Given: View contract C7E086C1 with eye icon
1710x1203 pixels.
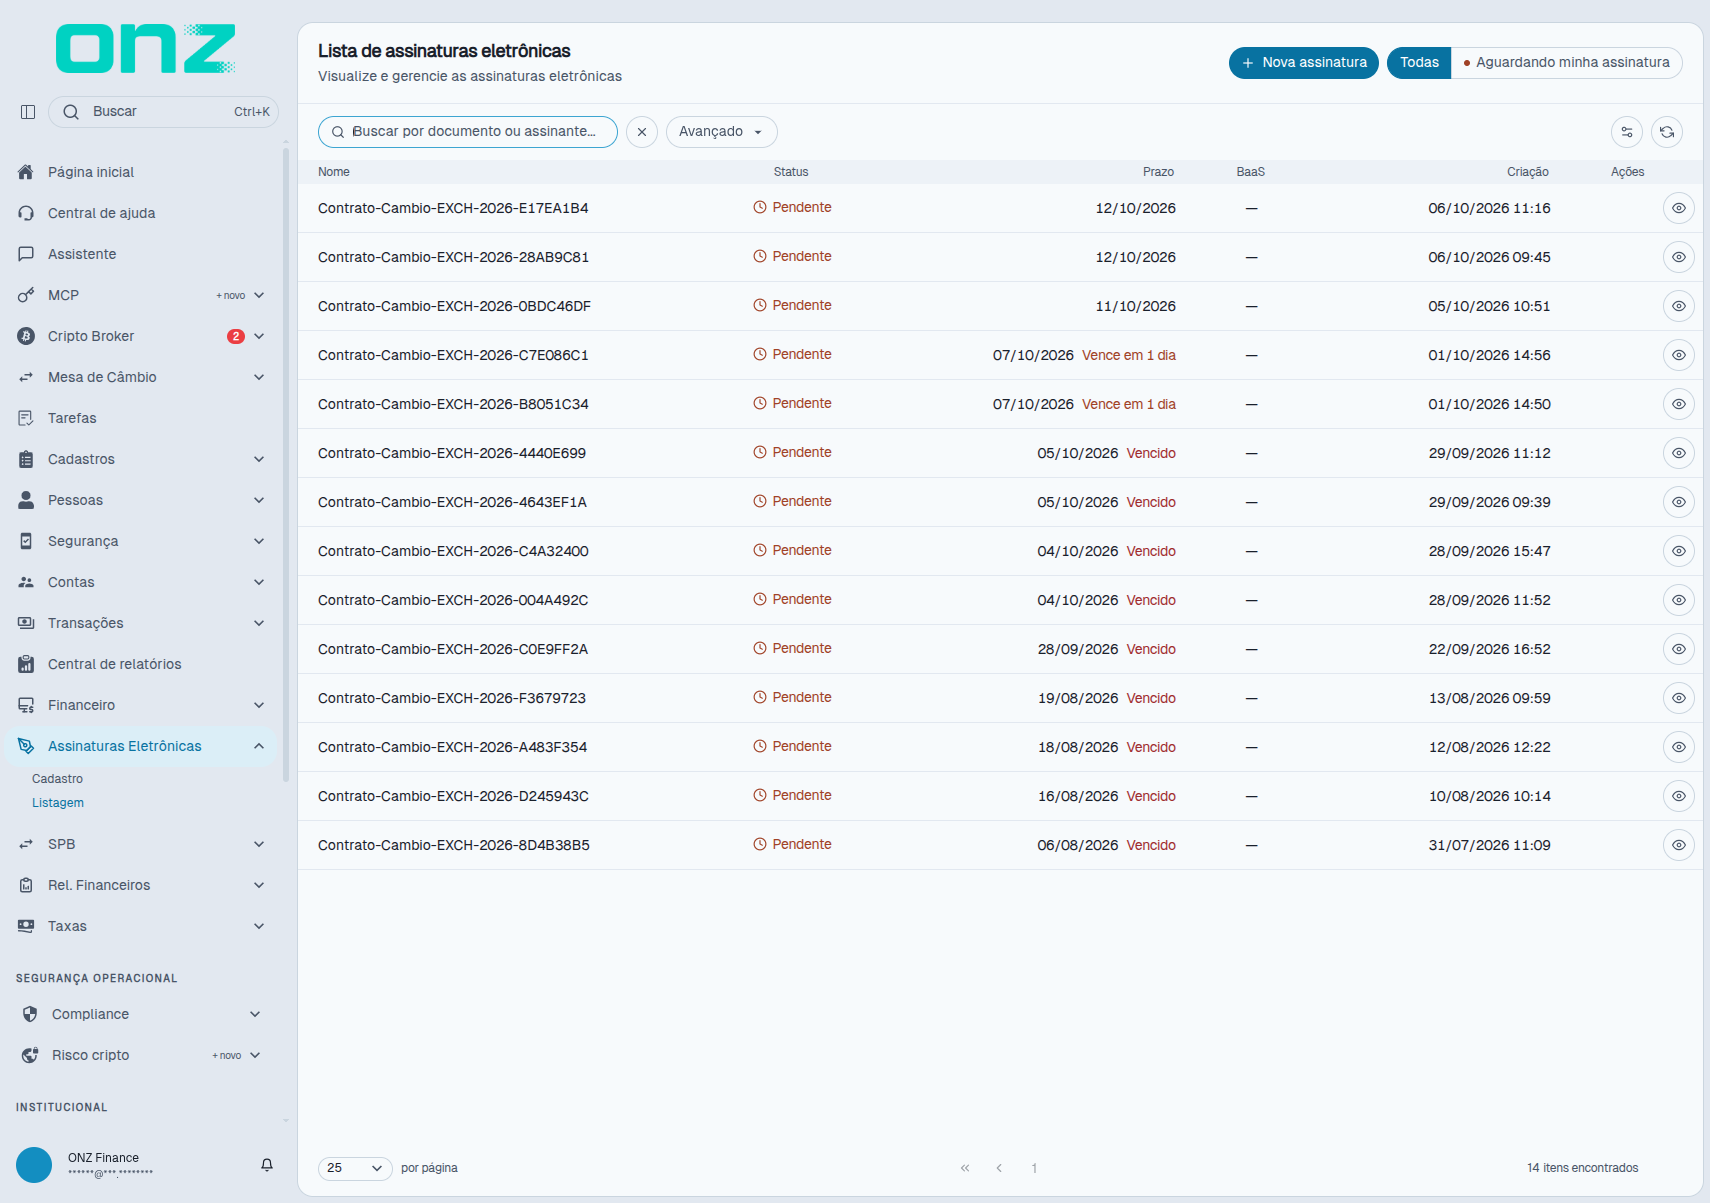Looking at the screenshot, I should [x=1679, y=355].
